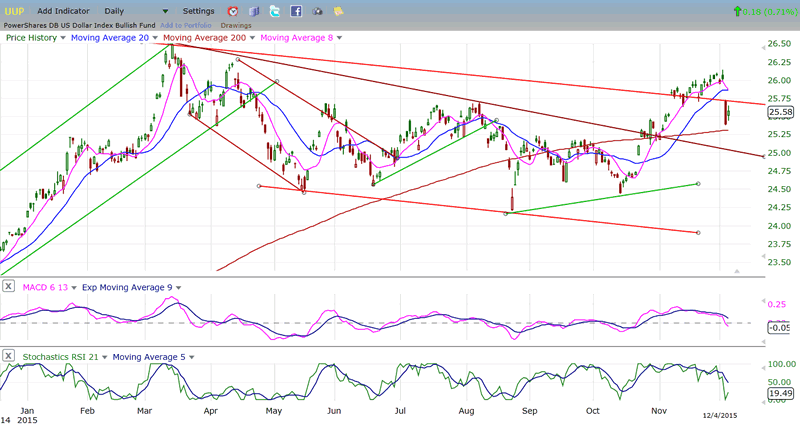Click the alarm clock alert icon
The width and height of the screenshot is (800, 425).
pos(232,11)
